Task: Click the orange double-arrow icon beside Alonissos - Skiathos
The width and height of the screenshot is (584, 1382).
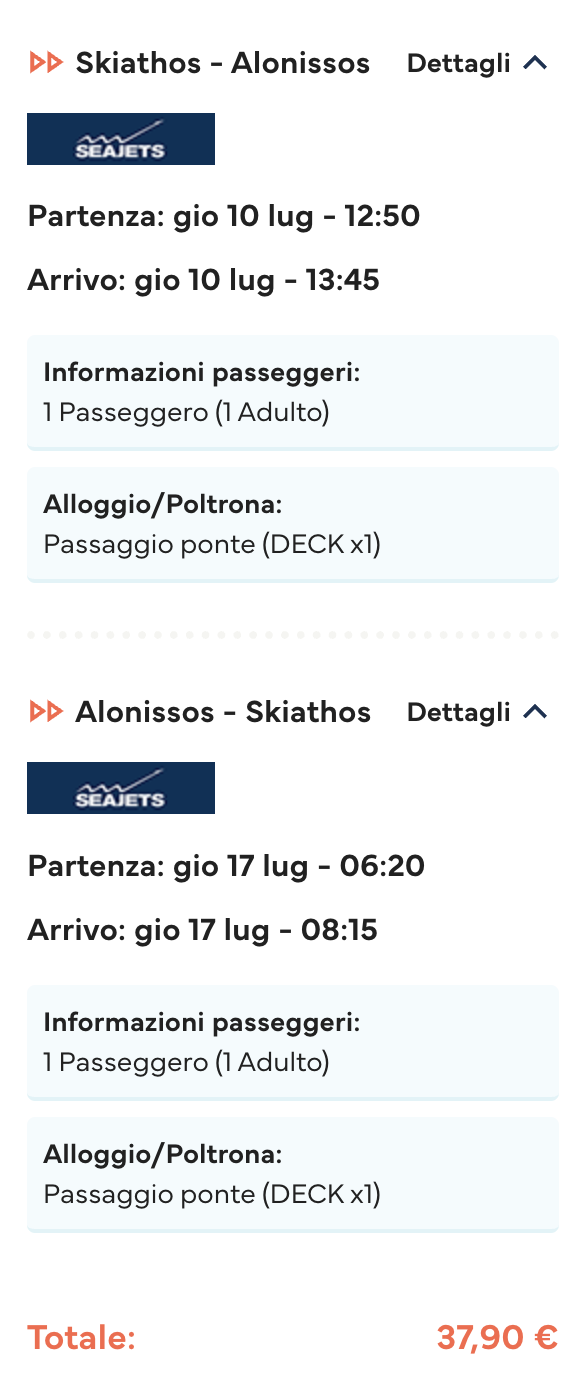Action: click(46, 713)
